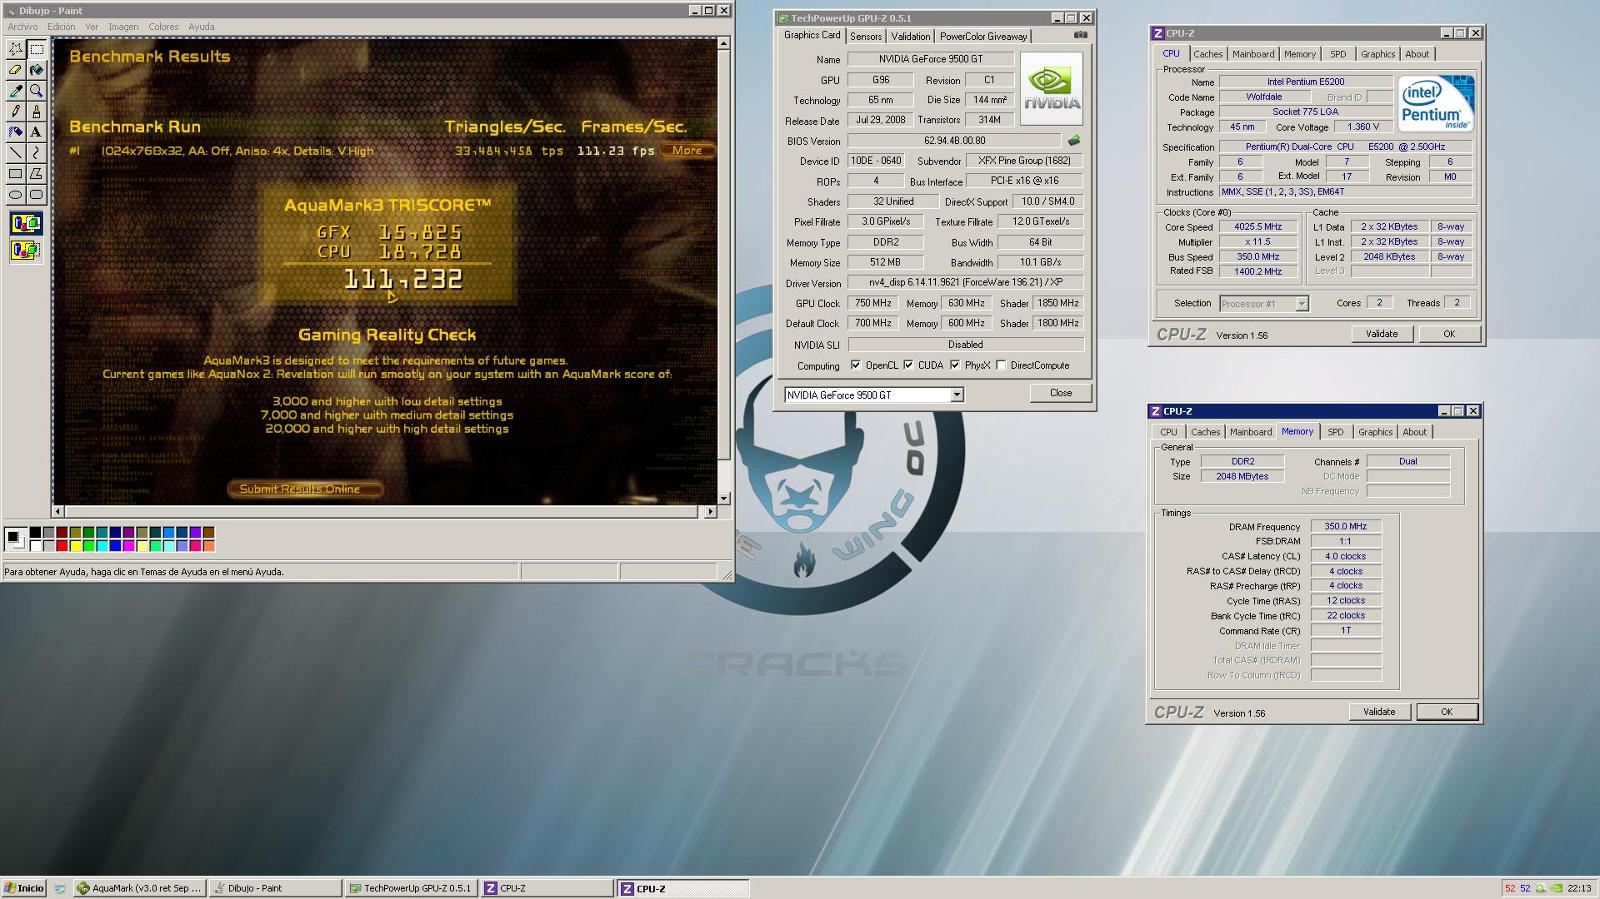This screenshot has height=899, width=1600.
Task: Click the Show Desktop quick launch icon
Action: 60,888
